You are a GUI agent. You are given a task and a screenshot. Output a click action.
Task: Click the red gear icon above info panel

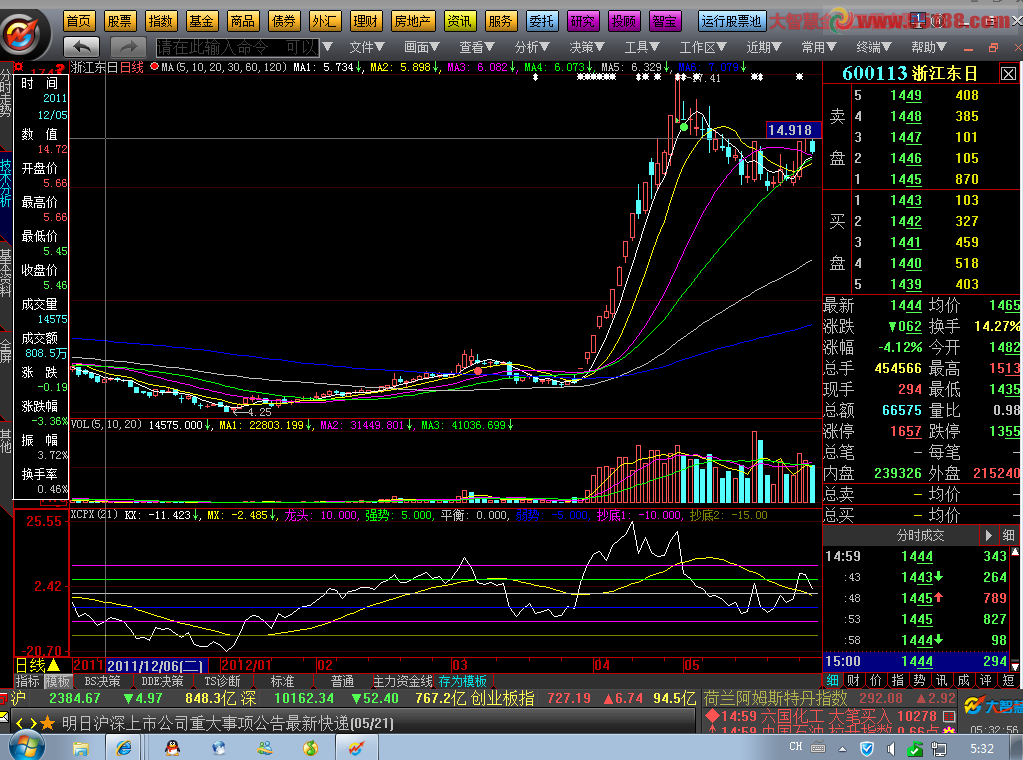pyautogui.click(x=20, y=67)
